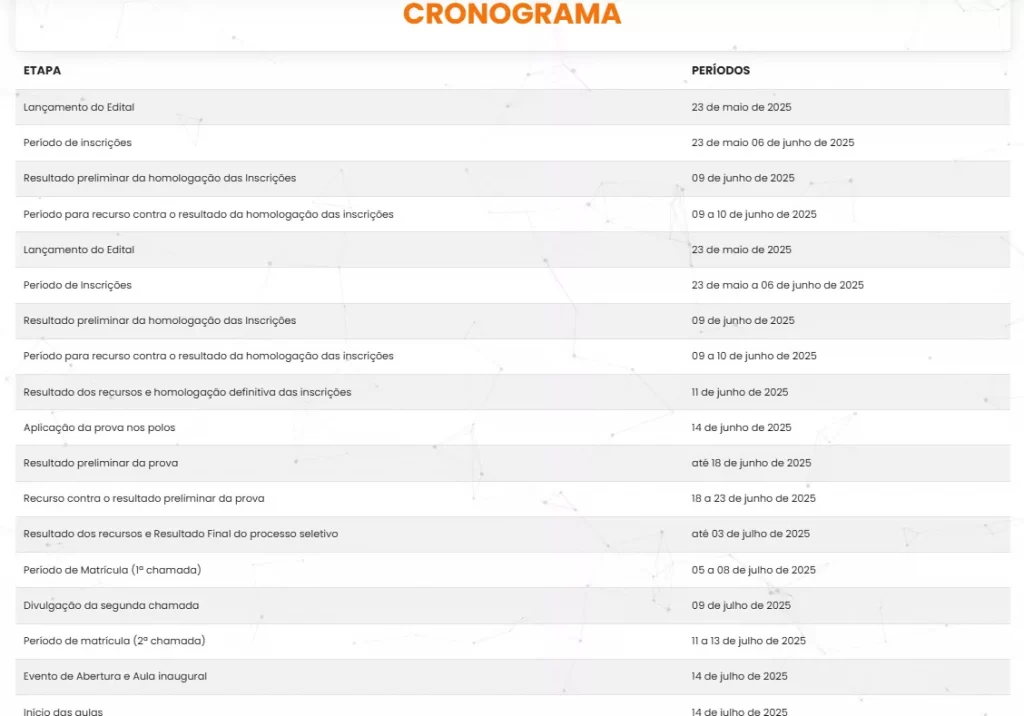The image size is (1024, 716).
Task: Select 'Aplicação da prova nos polos' row
Action: coord(99,428)
